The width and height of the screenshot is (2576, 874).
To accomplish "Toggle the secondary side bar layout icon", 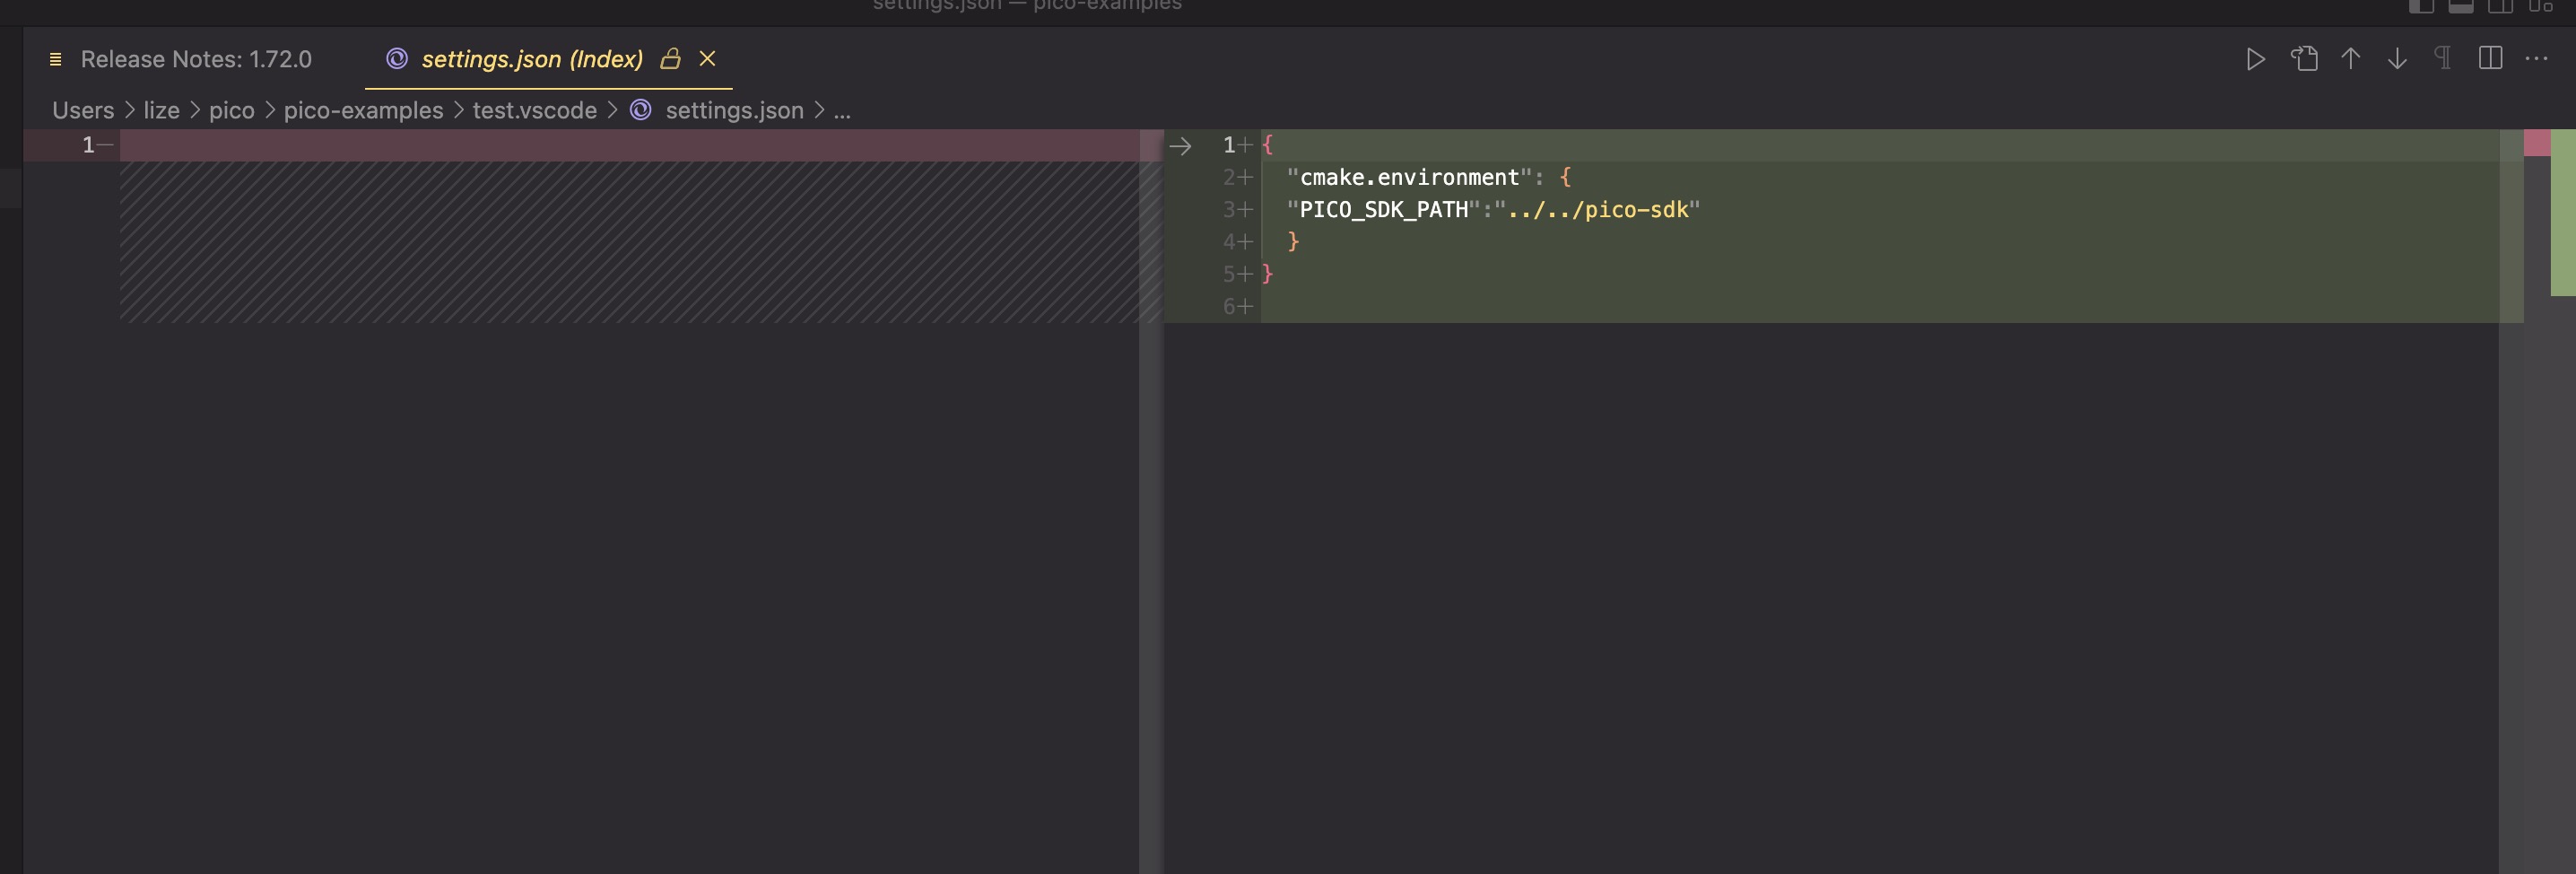I will [2500, 6].
